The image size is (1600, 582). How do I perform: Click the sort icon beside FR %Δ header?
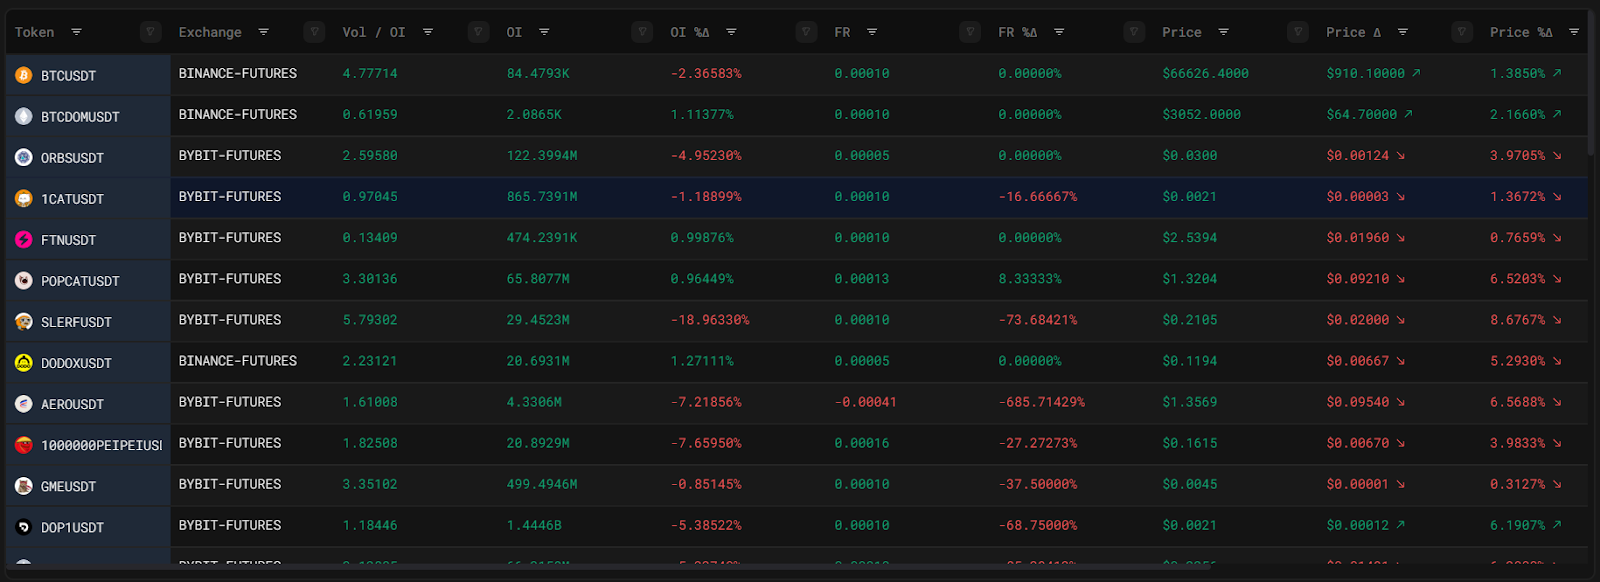1059,32
